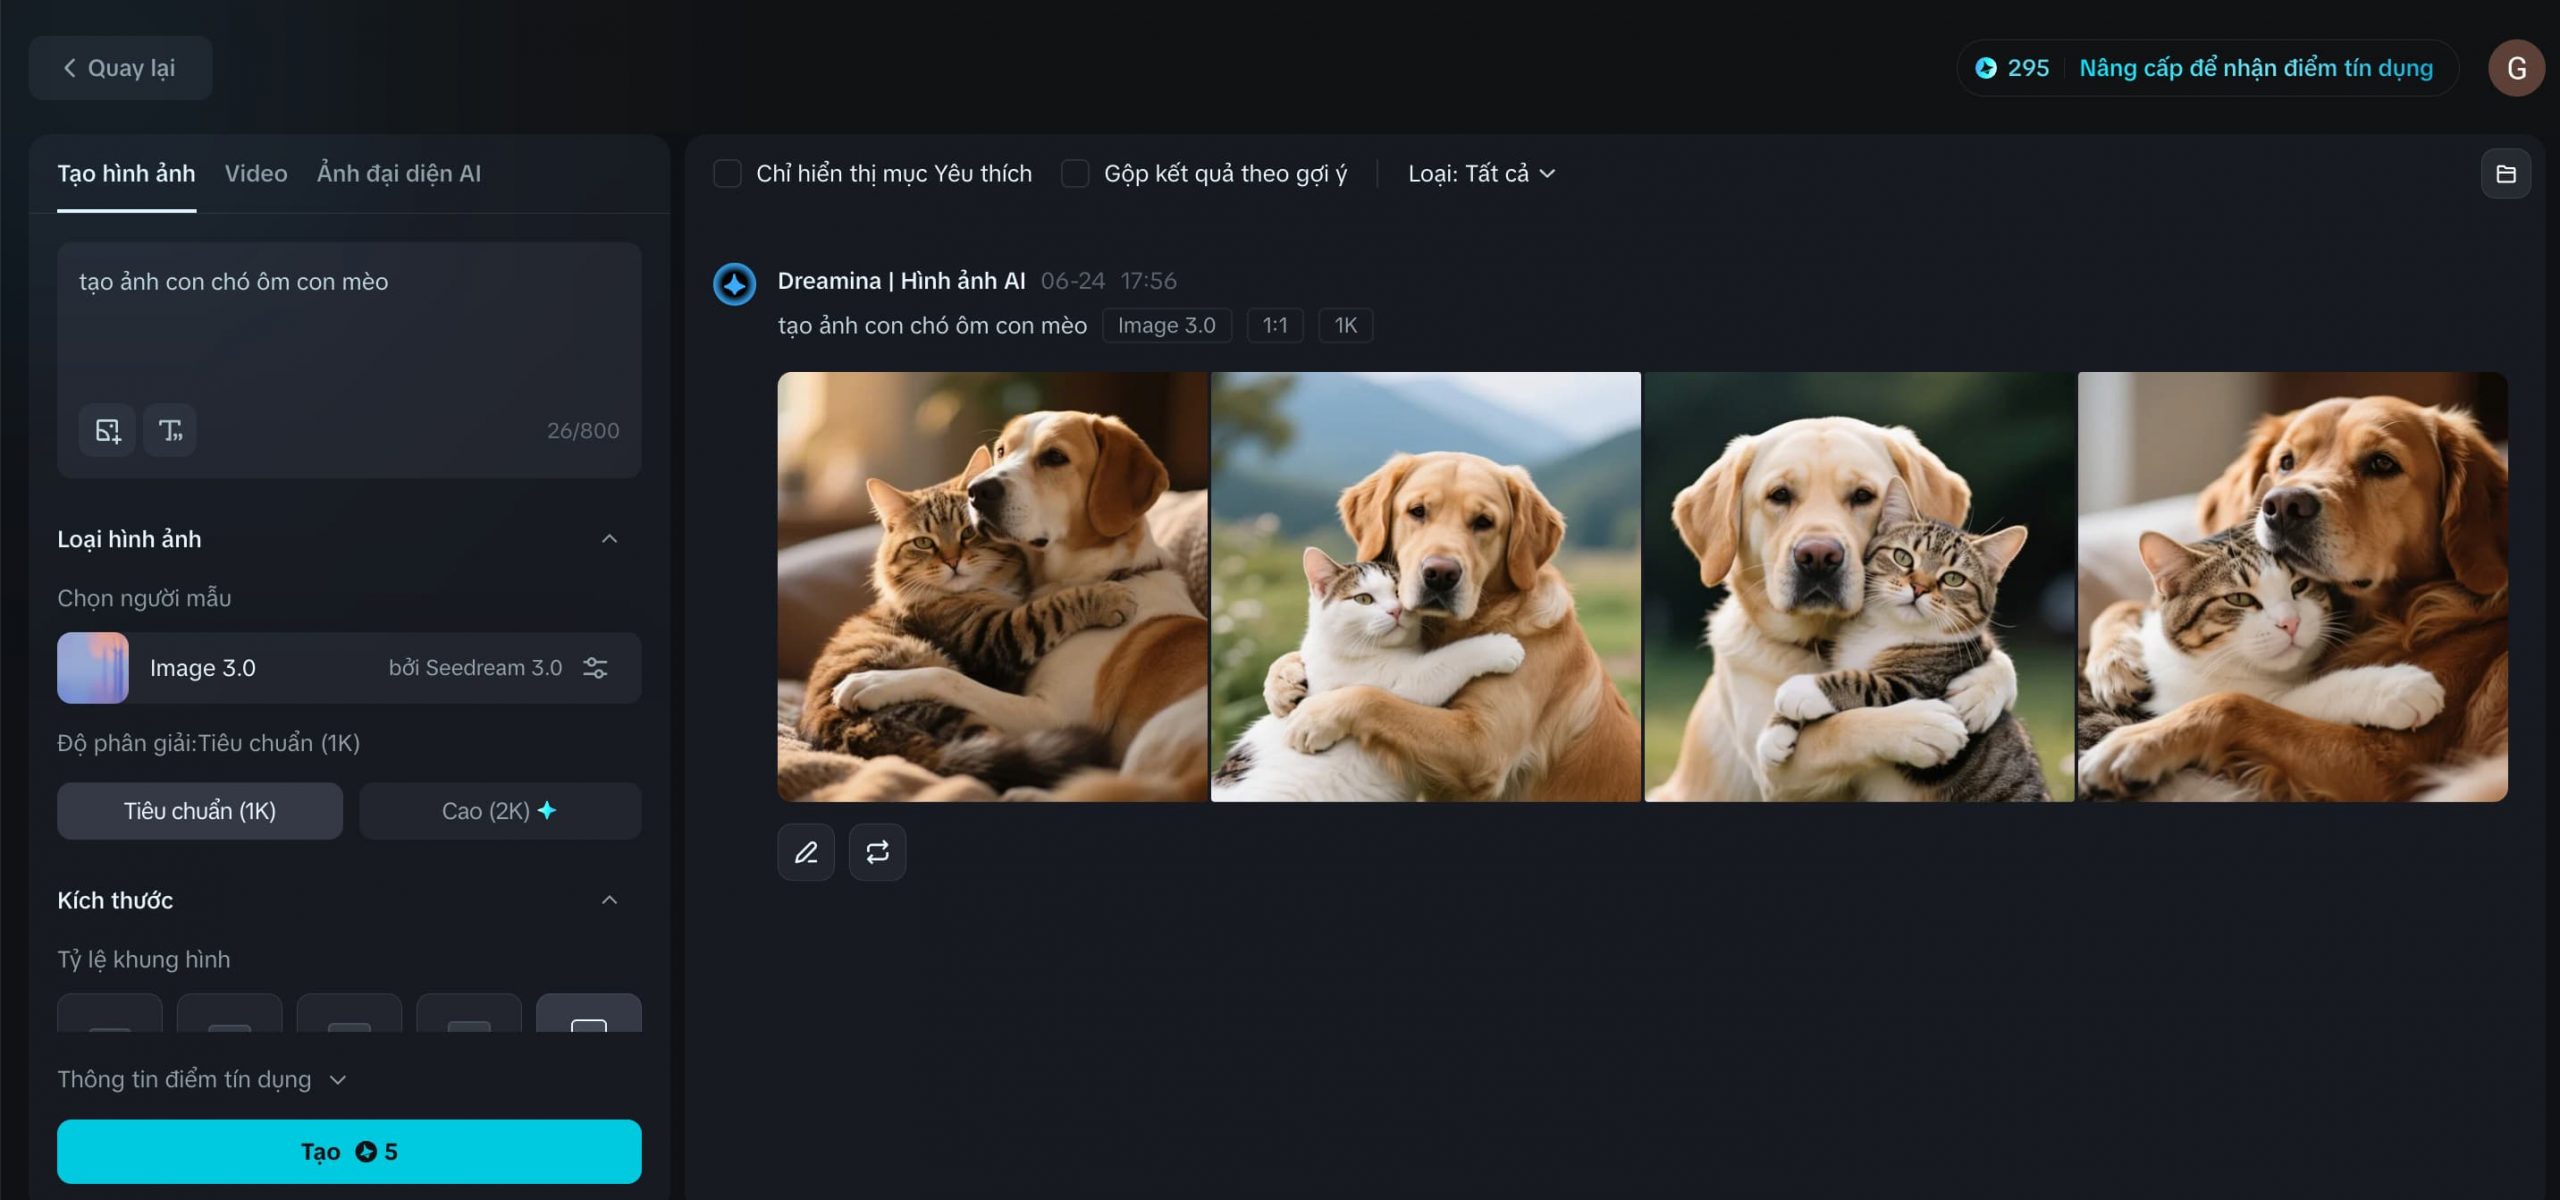Click Nâng cấp để nhận điểm tín dụng
Screen dimensions: 2560x1200
coord(2256,68)
